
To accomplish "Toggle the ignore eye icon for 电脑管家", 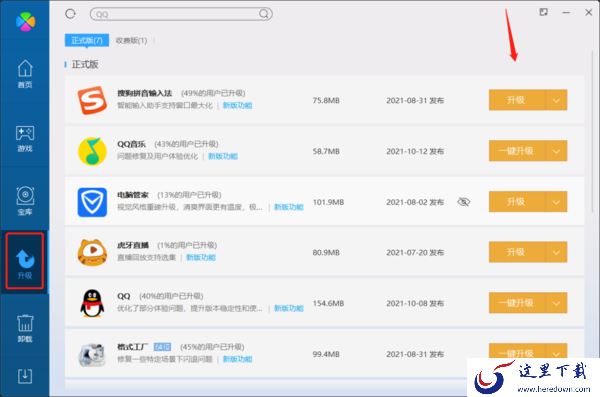I will pyautogui.click(x=463, y=202).
